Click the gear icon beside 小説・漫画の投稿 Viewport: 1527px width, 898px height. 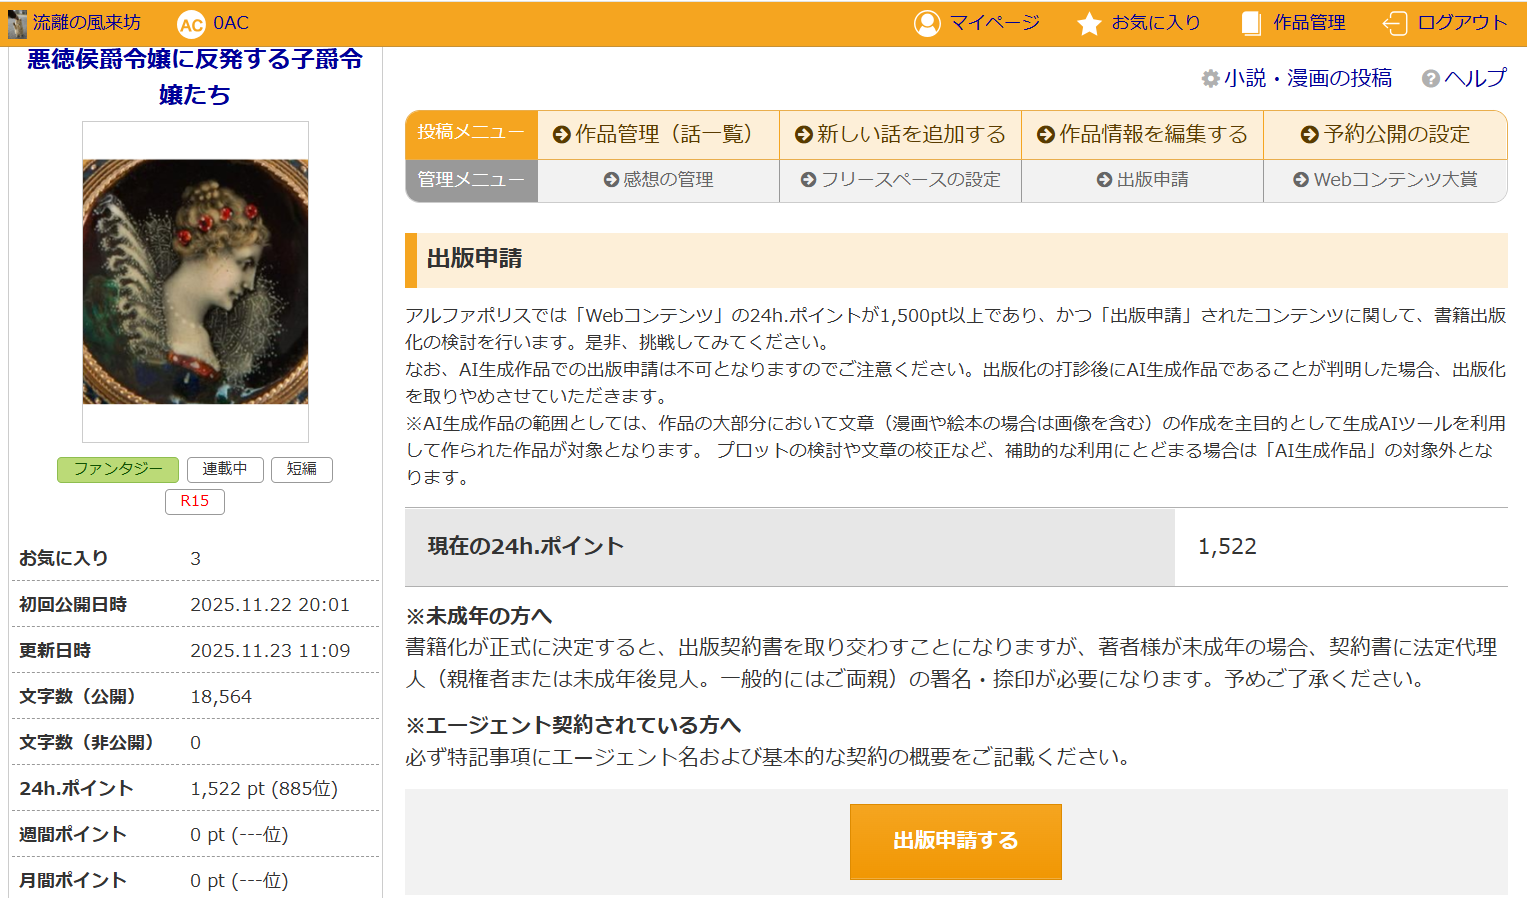pos(1210,78)
